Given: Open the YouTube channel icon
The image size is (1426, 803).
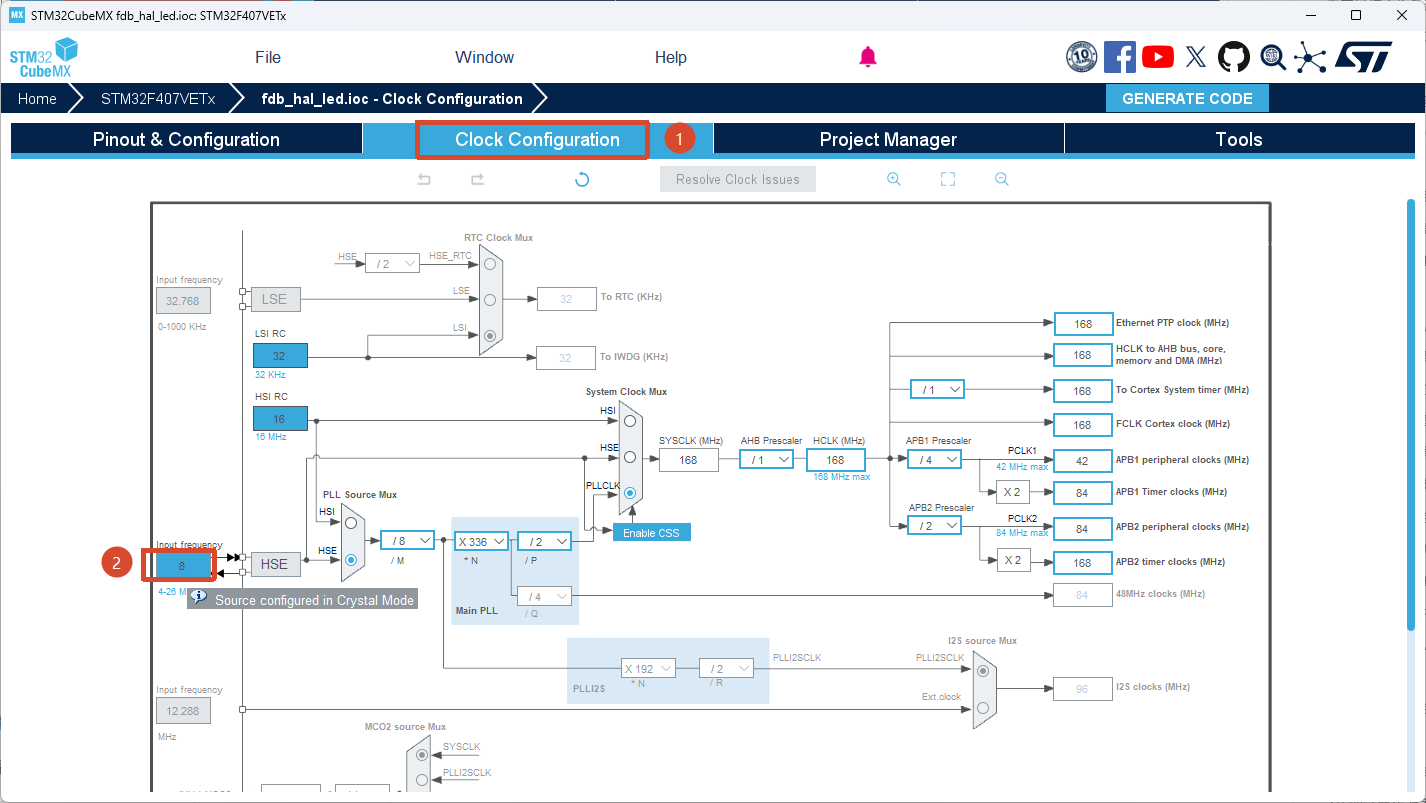Looking at the screenshot, I should (x=1158, y=57).
